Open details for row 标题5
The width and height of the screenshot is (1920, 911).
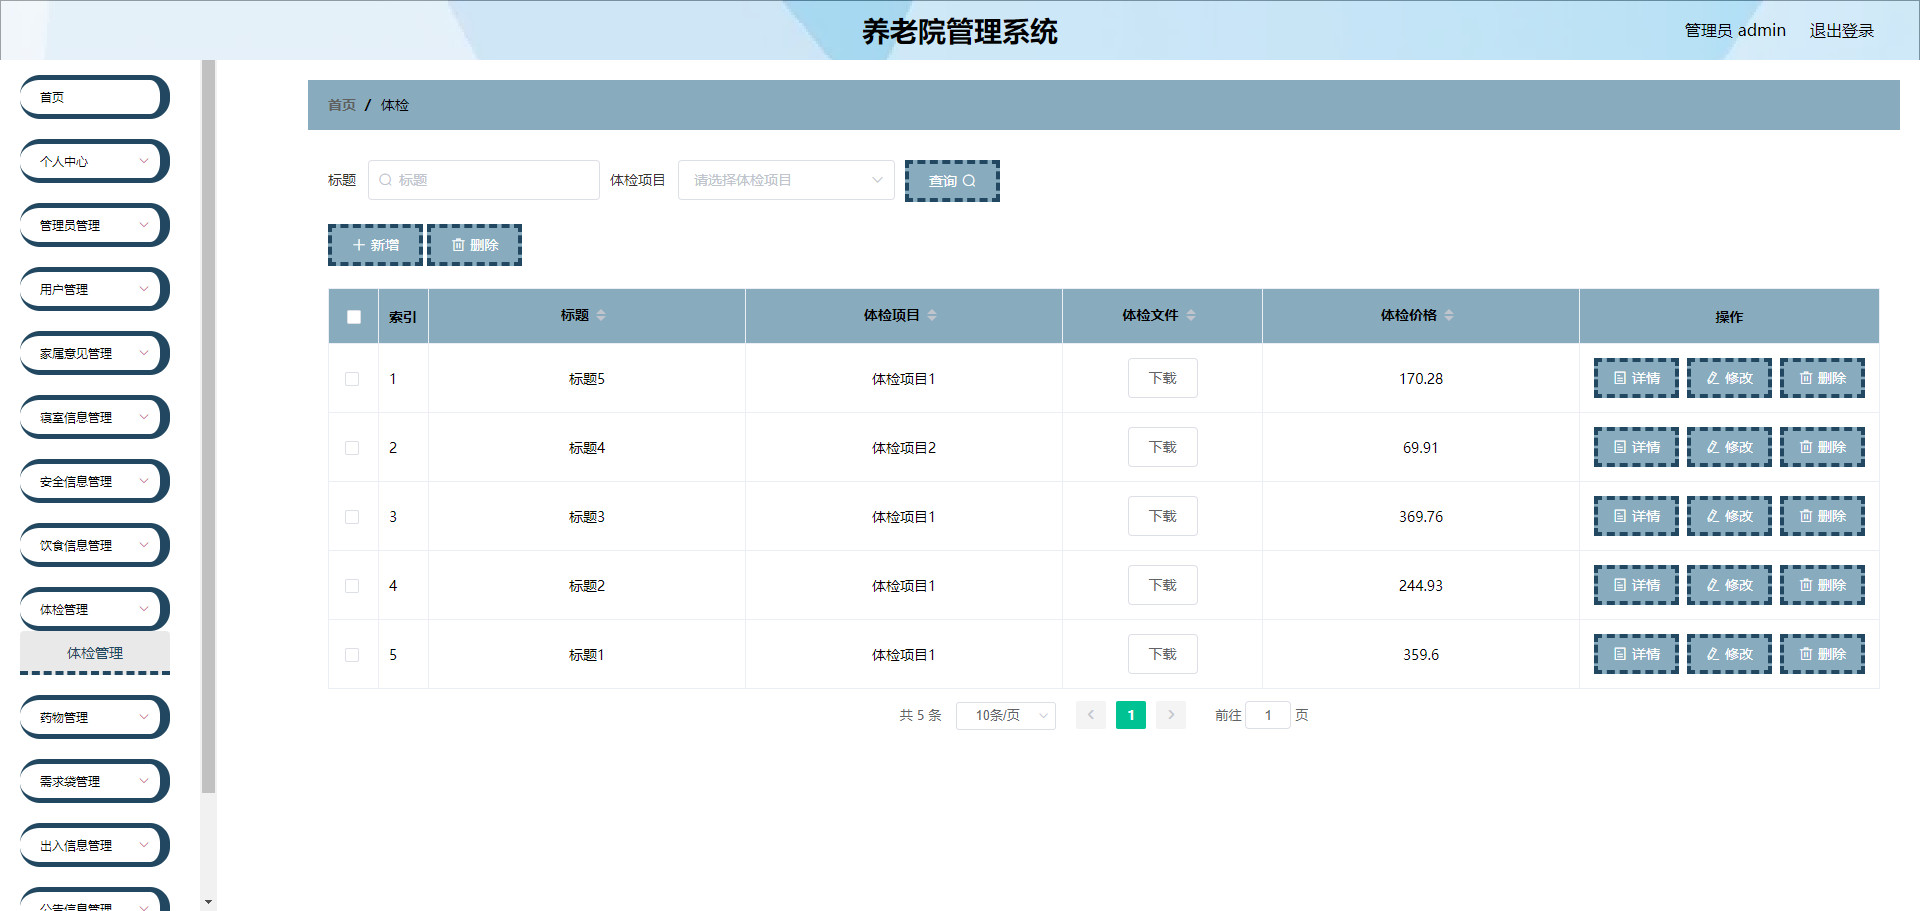click(1635, 378)
